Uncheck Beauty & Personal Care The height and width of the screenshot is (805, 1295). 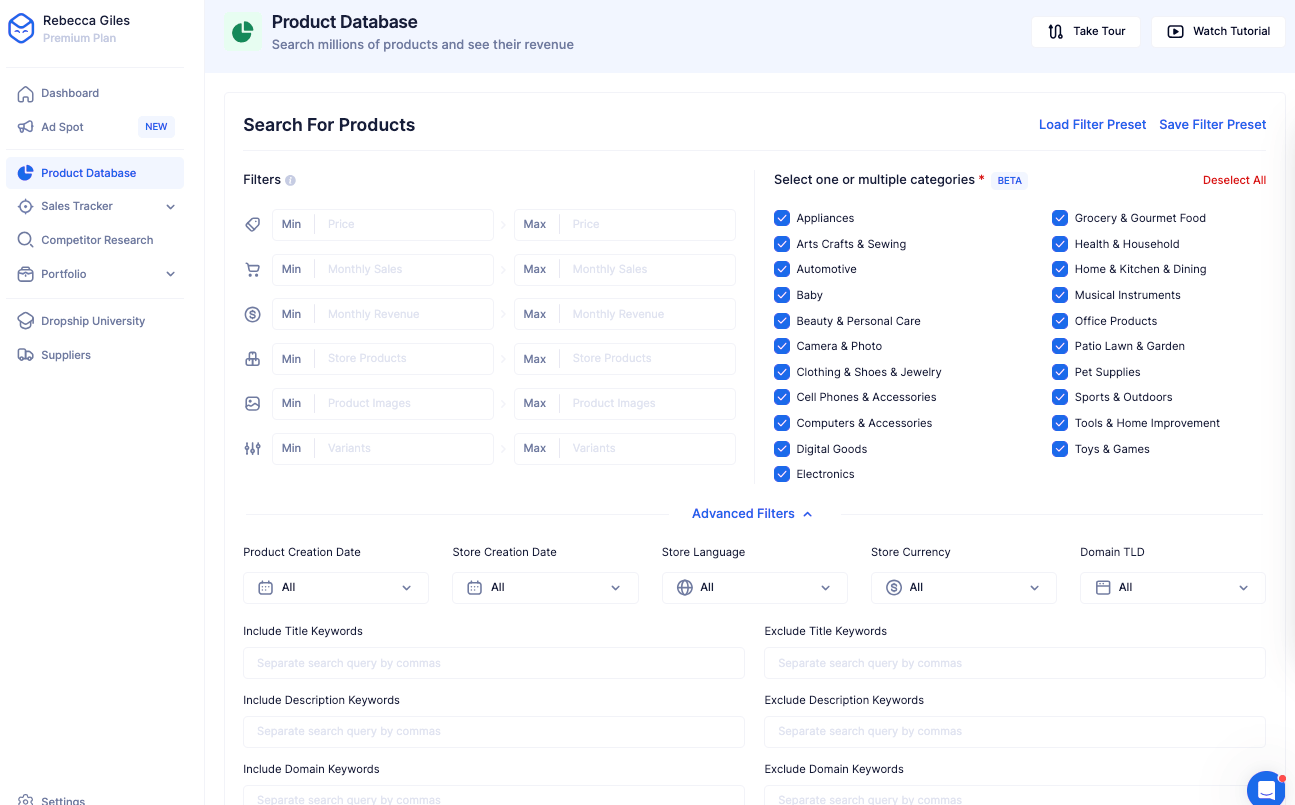pos(782,321)
